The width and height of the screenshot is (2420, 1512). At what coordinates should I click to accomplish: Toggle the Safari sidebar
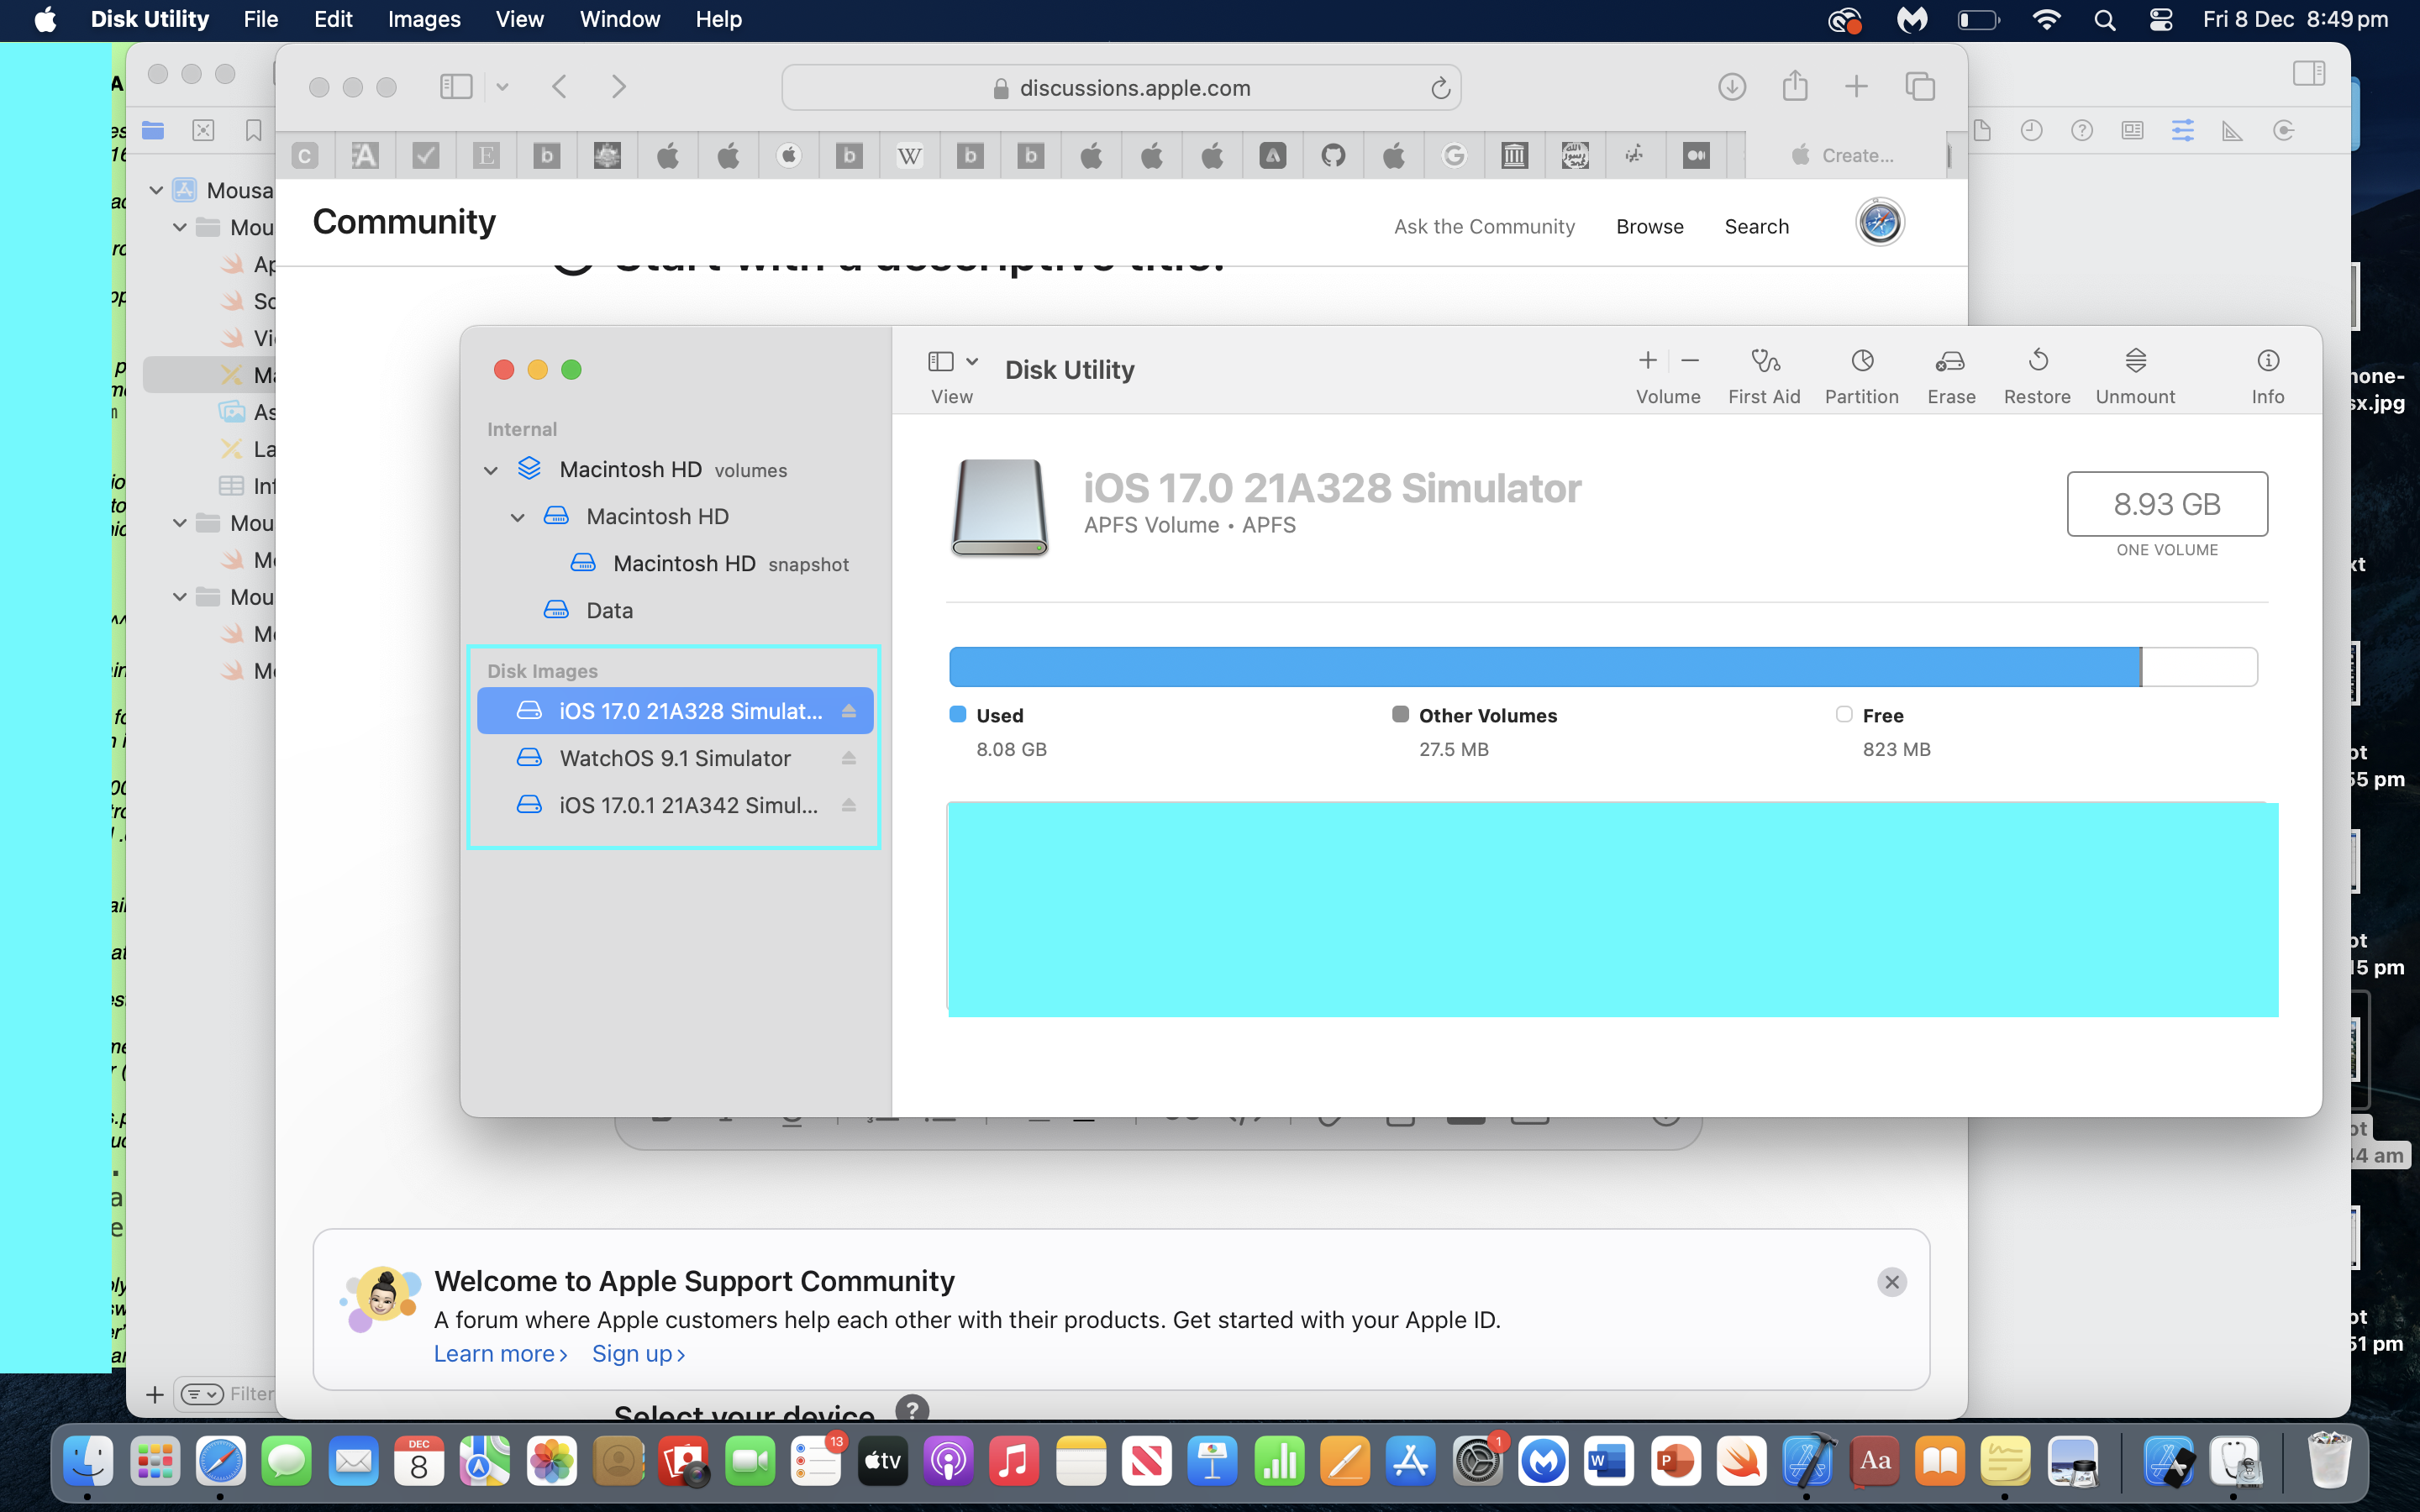click(456, 86)
